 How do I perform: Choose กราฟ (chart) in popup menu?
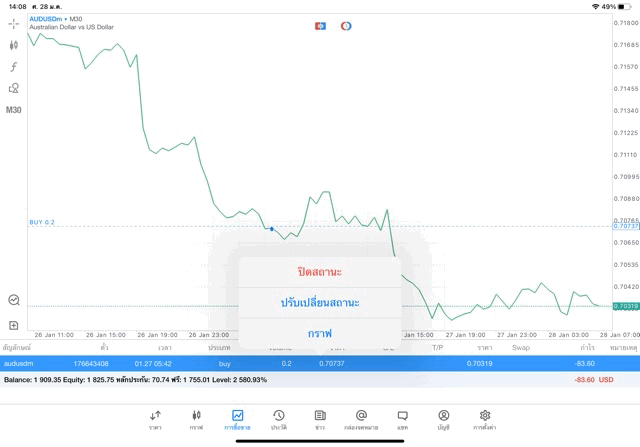click(x=320, y=333)
